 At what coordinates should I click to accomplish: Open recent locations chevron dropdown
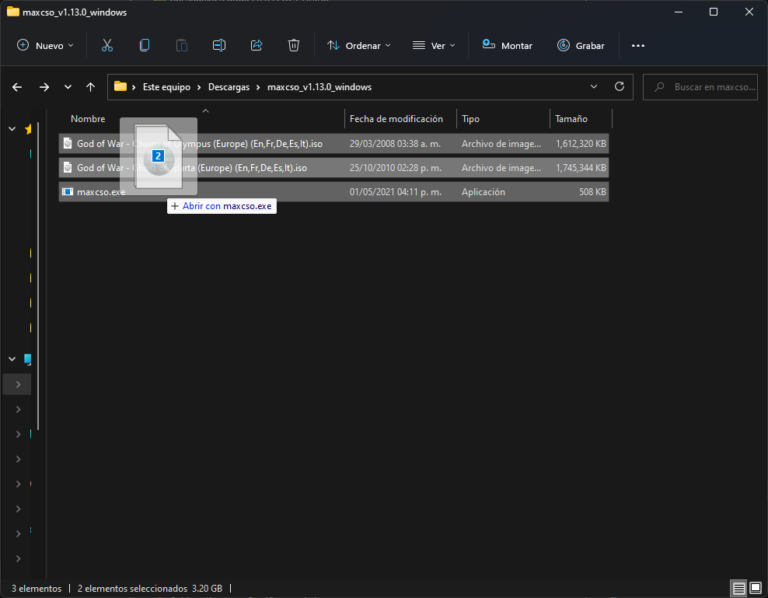coord(67,87)
